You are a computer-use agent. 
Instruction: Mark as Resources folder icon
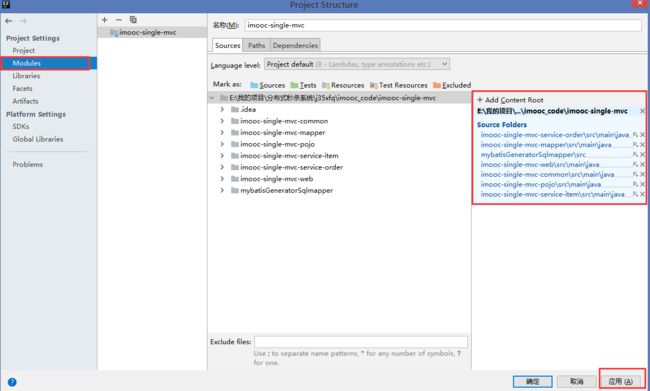click(x=326, y=85)
